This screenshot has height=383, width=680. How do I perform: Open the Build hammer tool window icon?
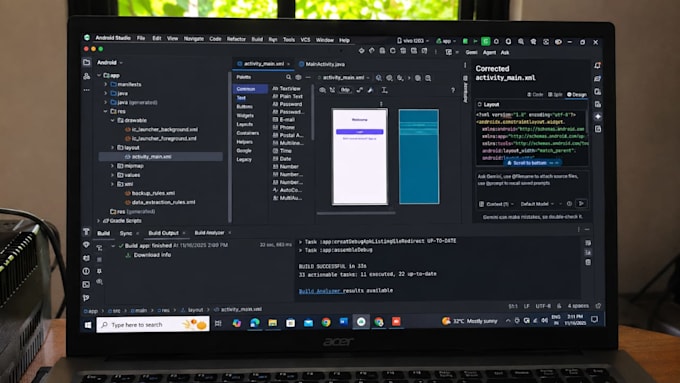coord(86,232)
